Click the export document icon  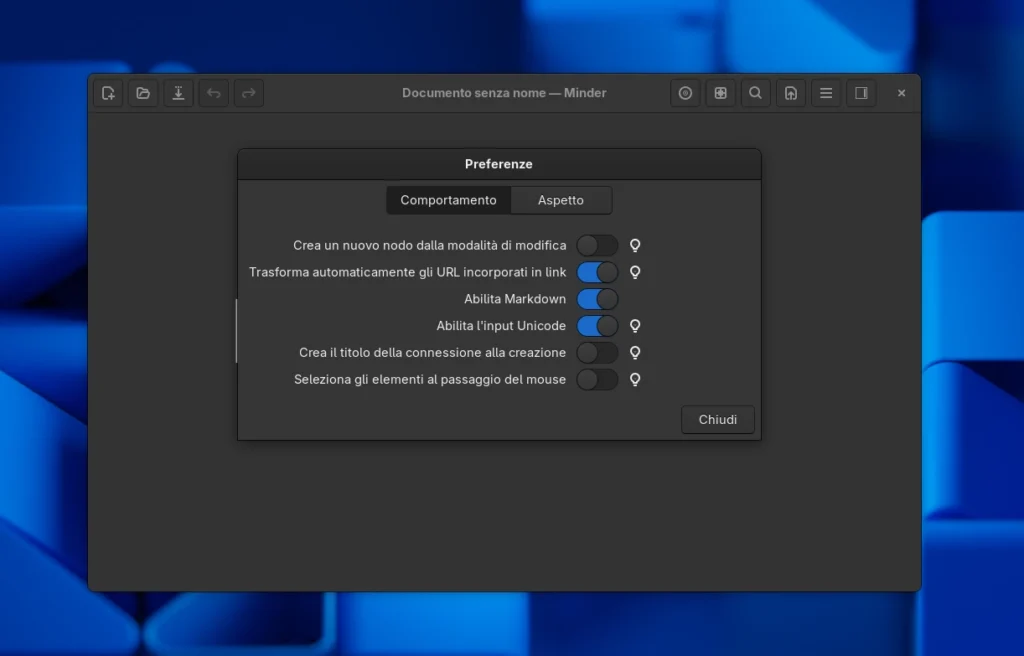point(790,93)
